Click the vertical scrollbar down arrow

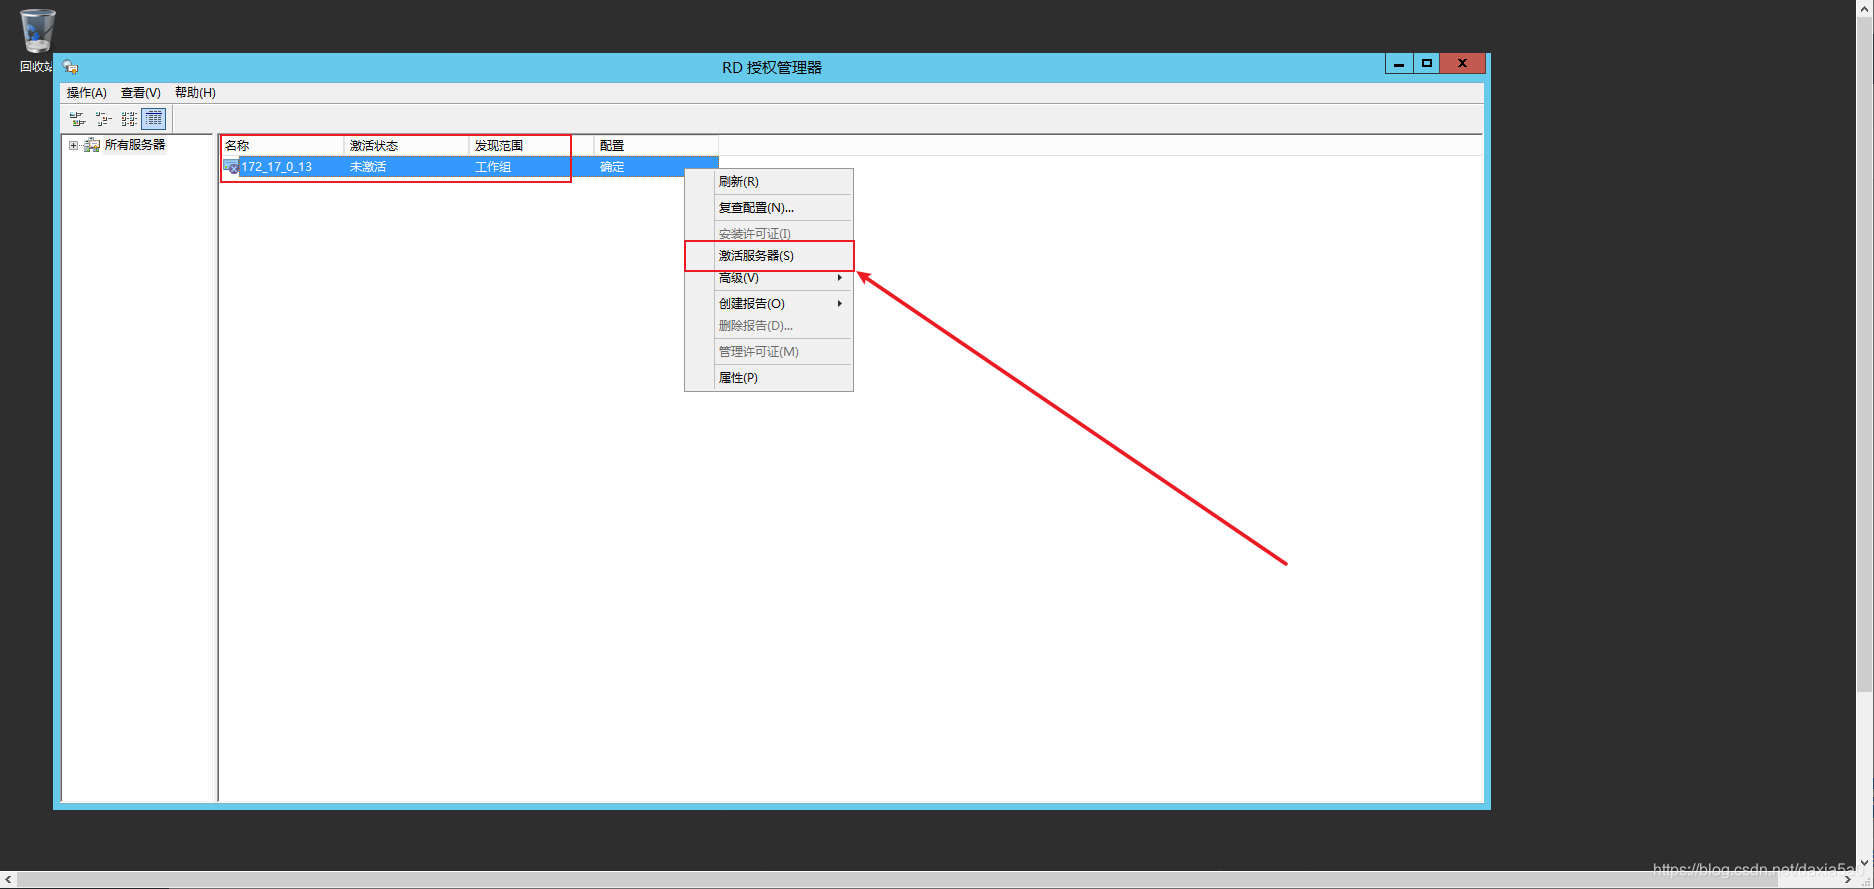point(1865,863)
